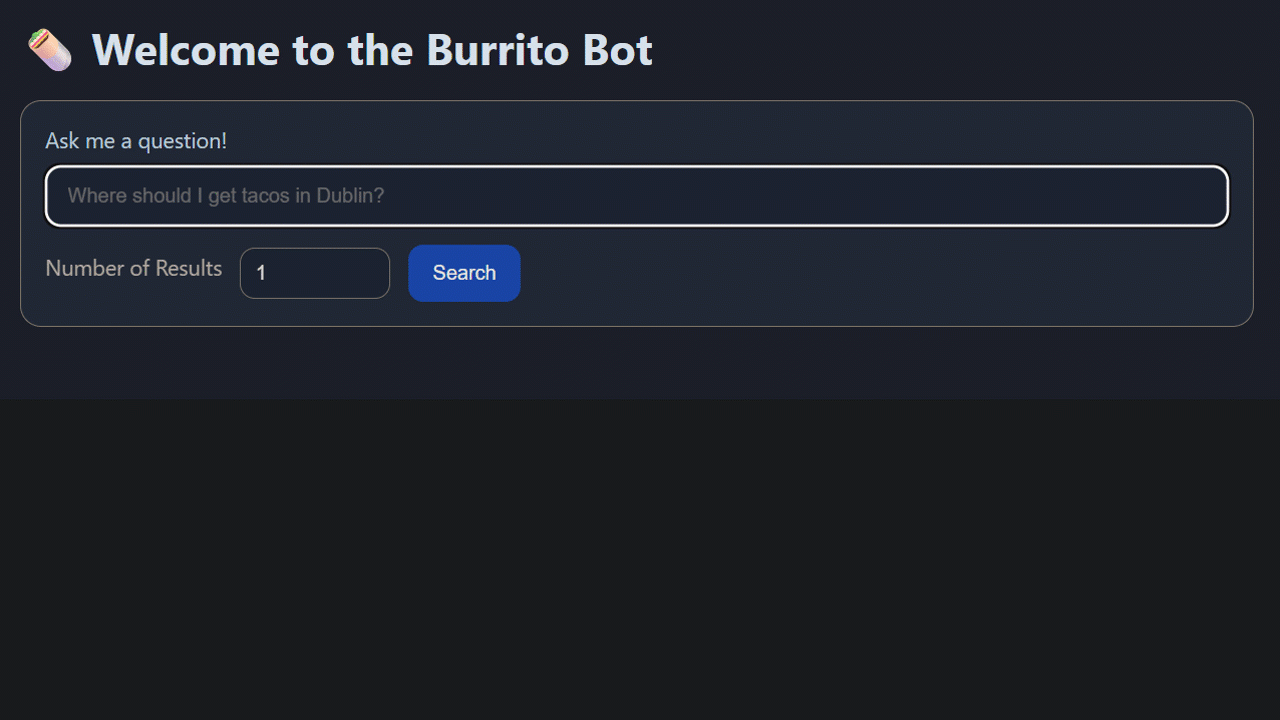
Task: Select the value 1 in results field
Action: 261,273
